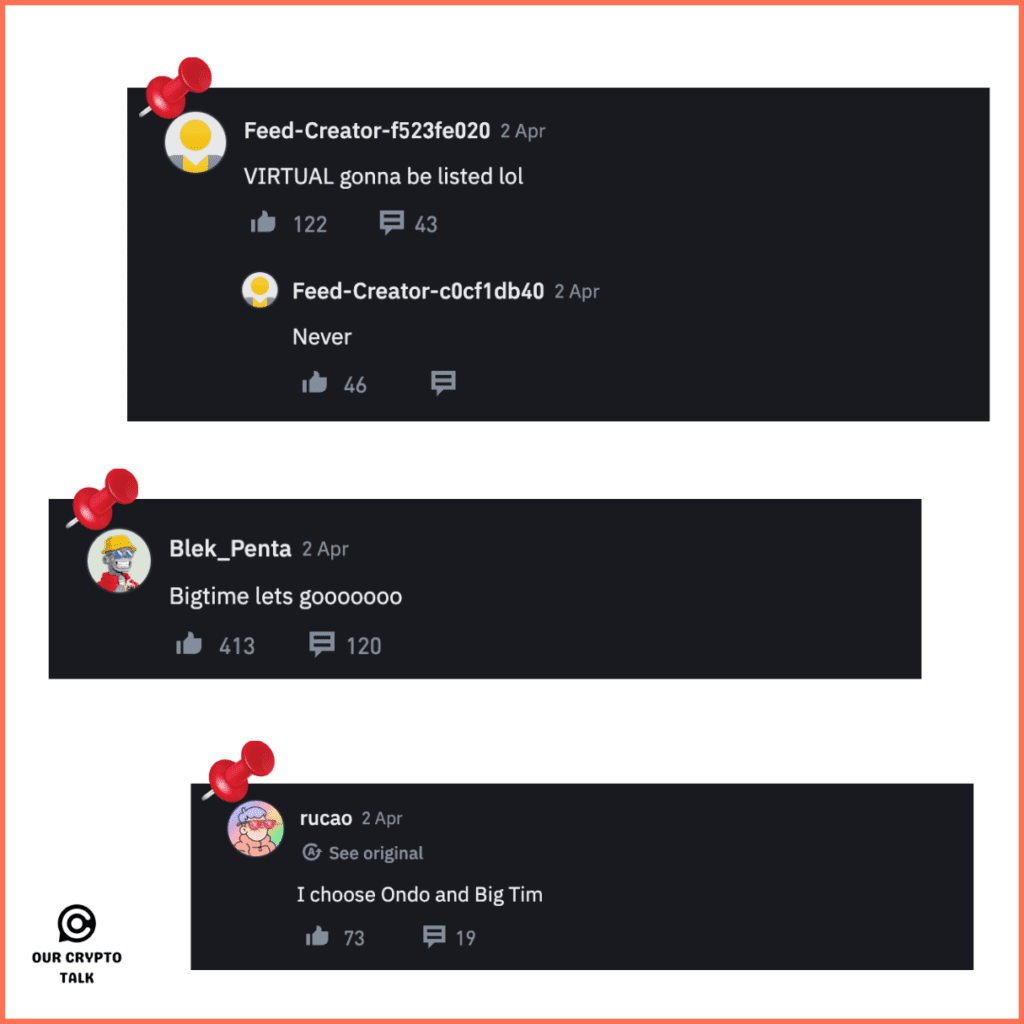The width and height of the screenshot is (1024, 1024).
Task: Like Blek_Penta's Bigtime comment
Action: pos(189,644)
